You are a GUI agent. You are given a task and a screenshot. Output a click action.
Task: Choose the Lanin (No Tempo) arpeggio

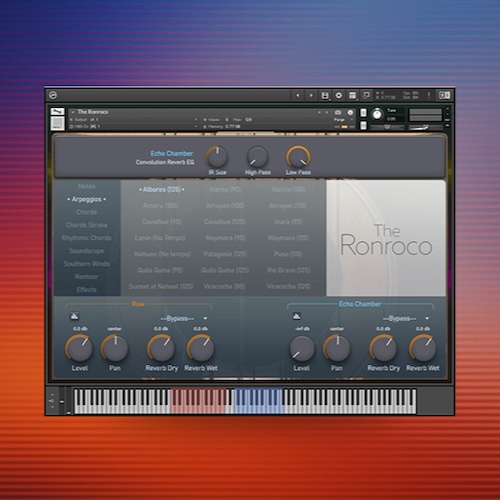tap(160, 238)
